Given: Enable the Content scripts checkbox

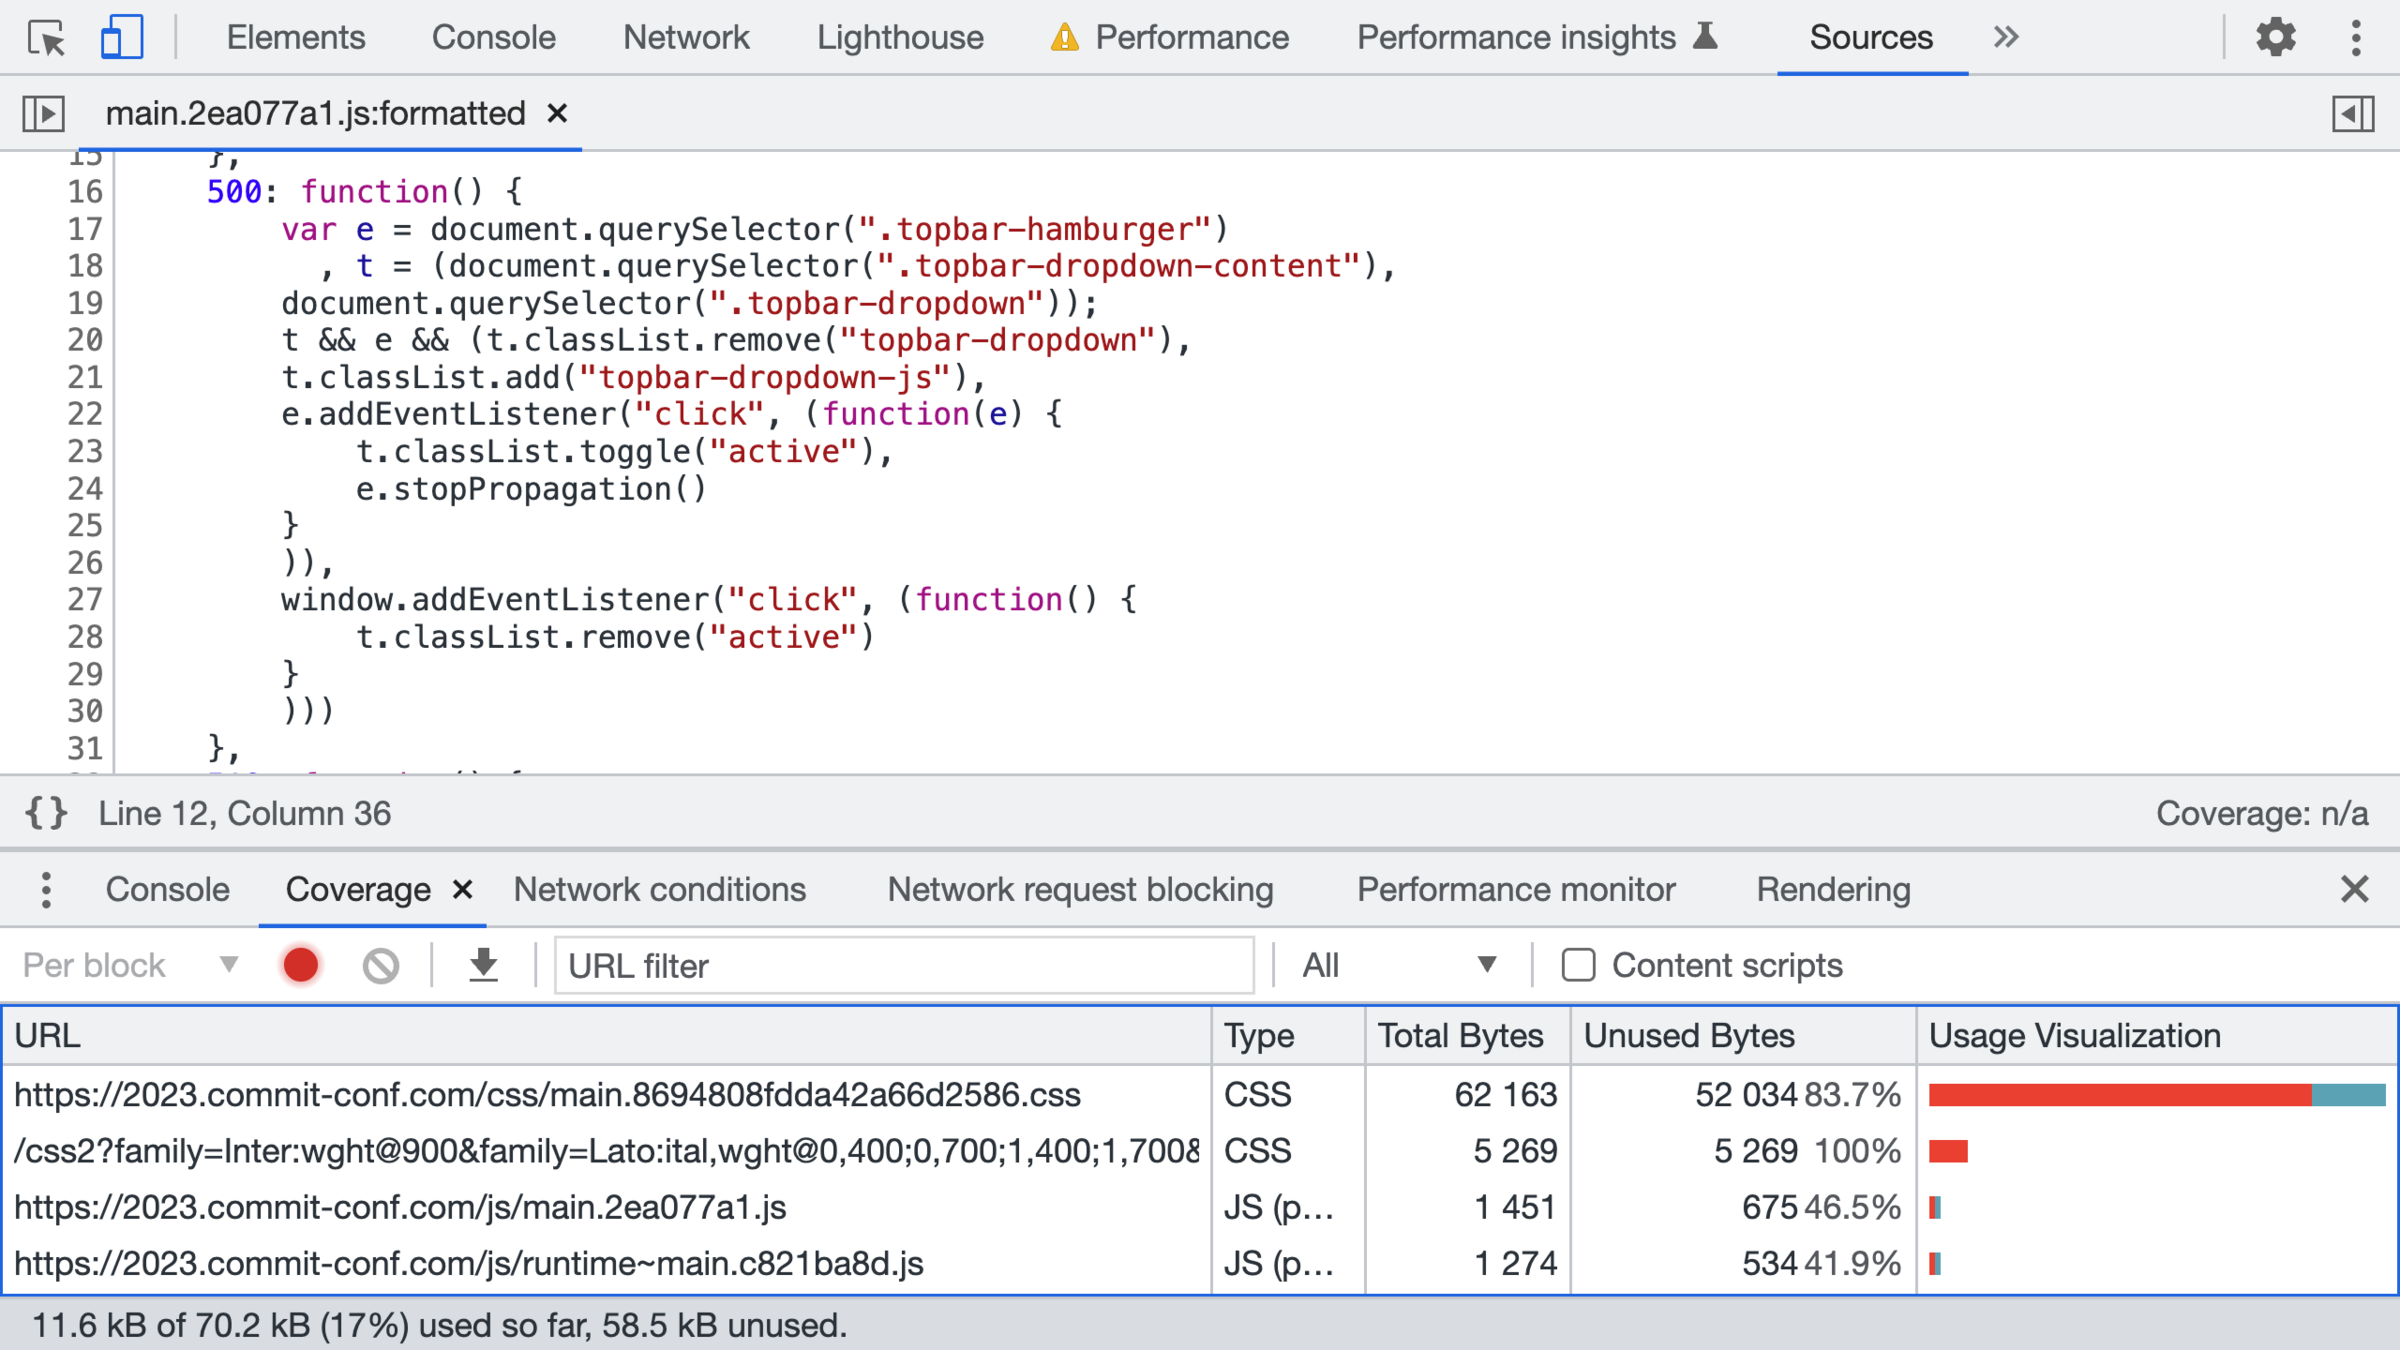Looking at the screenshot, I should click(1578, 965).
